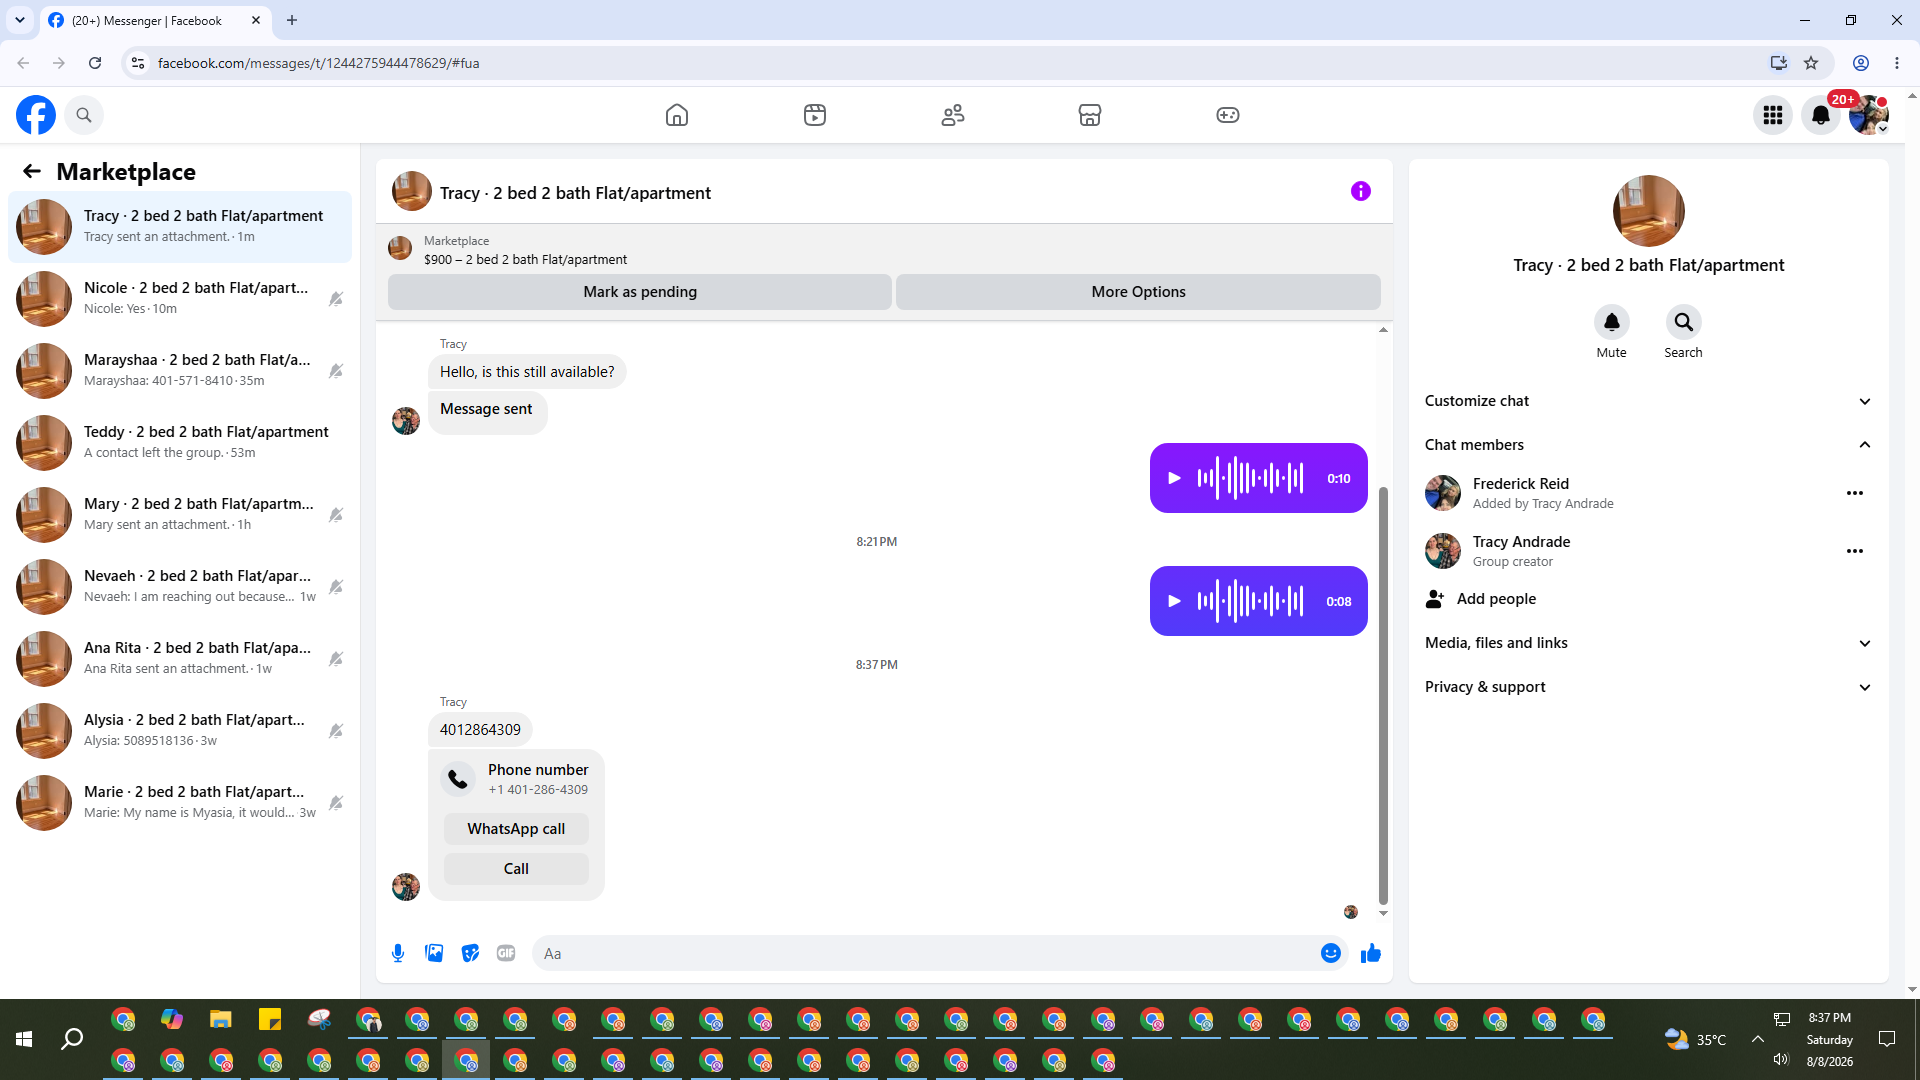Click the muted bell icon on Nicole's chat

336,299
